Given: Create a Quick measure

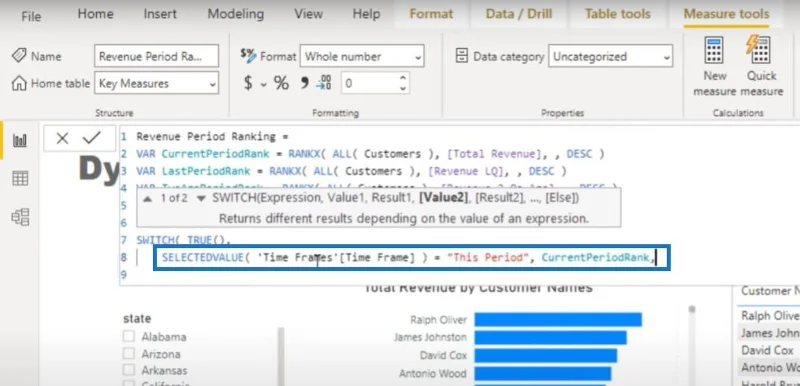Looking at the screenshot, I should 761,66.
